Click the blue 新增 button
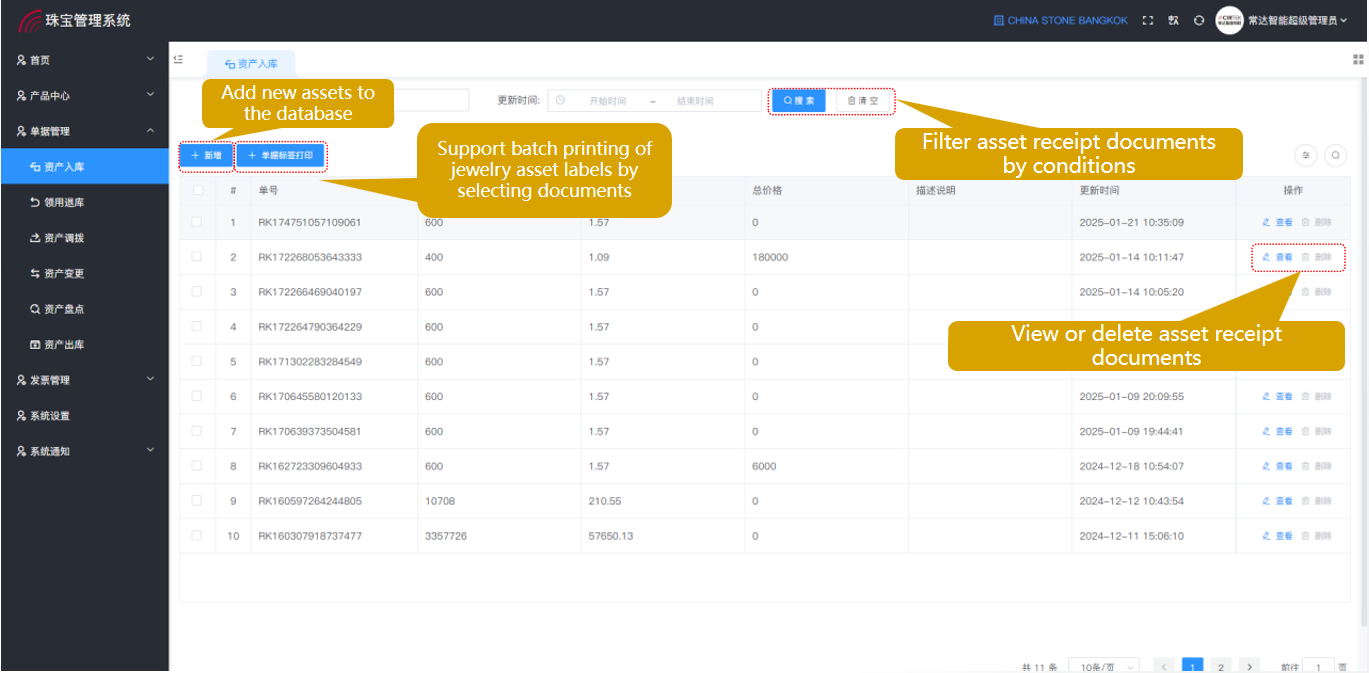This screenshot has width=1369, height=673. (206, 156)
